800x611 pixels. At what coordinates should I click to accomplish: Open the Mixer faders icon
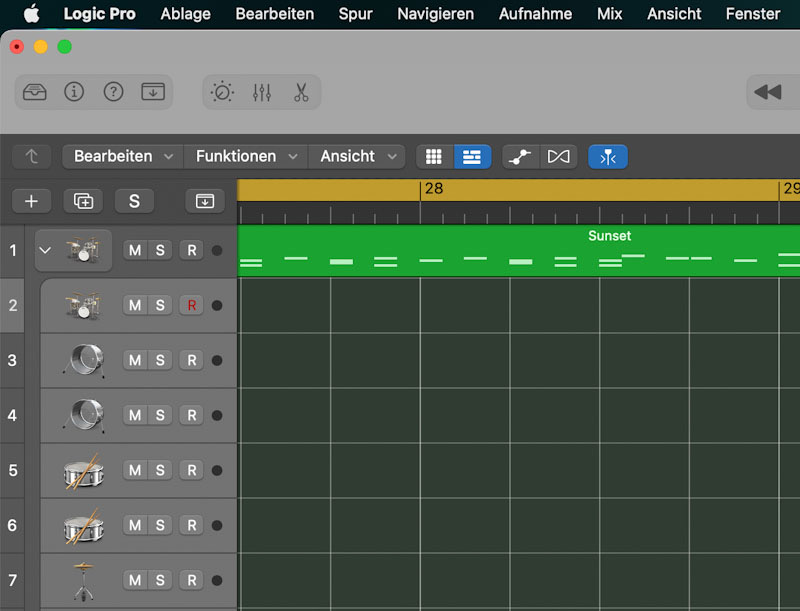[x=262, y=92]
